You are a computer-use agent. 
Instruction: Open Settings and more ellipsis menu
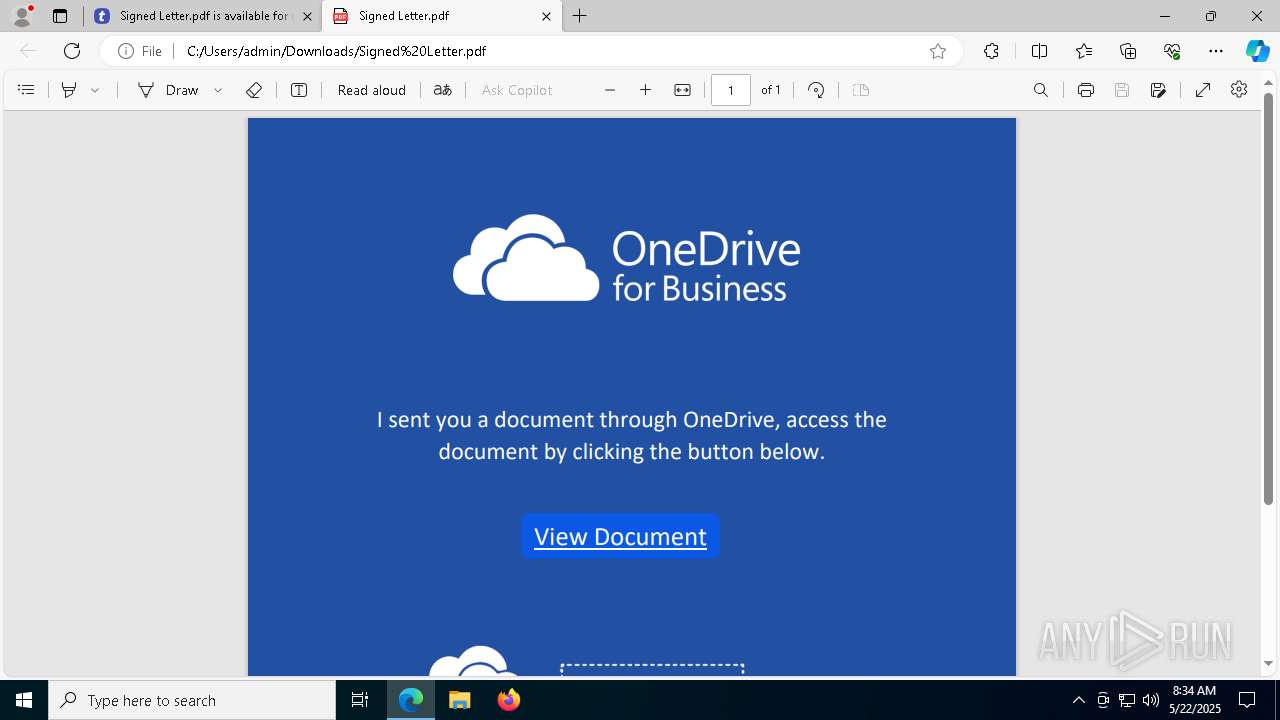1216,51
